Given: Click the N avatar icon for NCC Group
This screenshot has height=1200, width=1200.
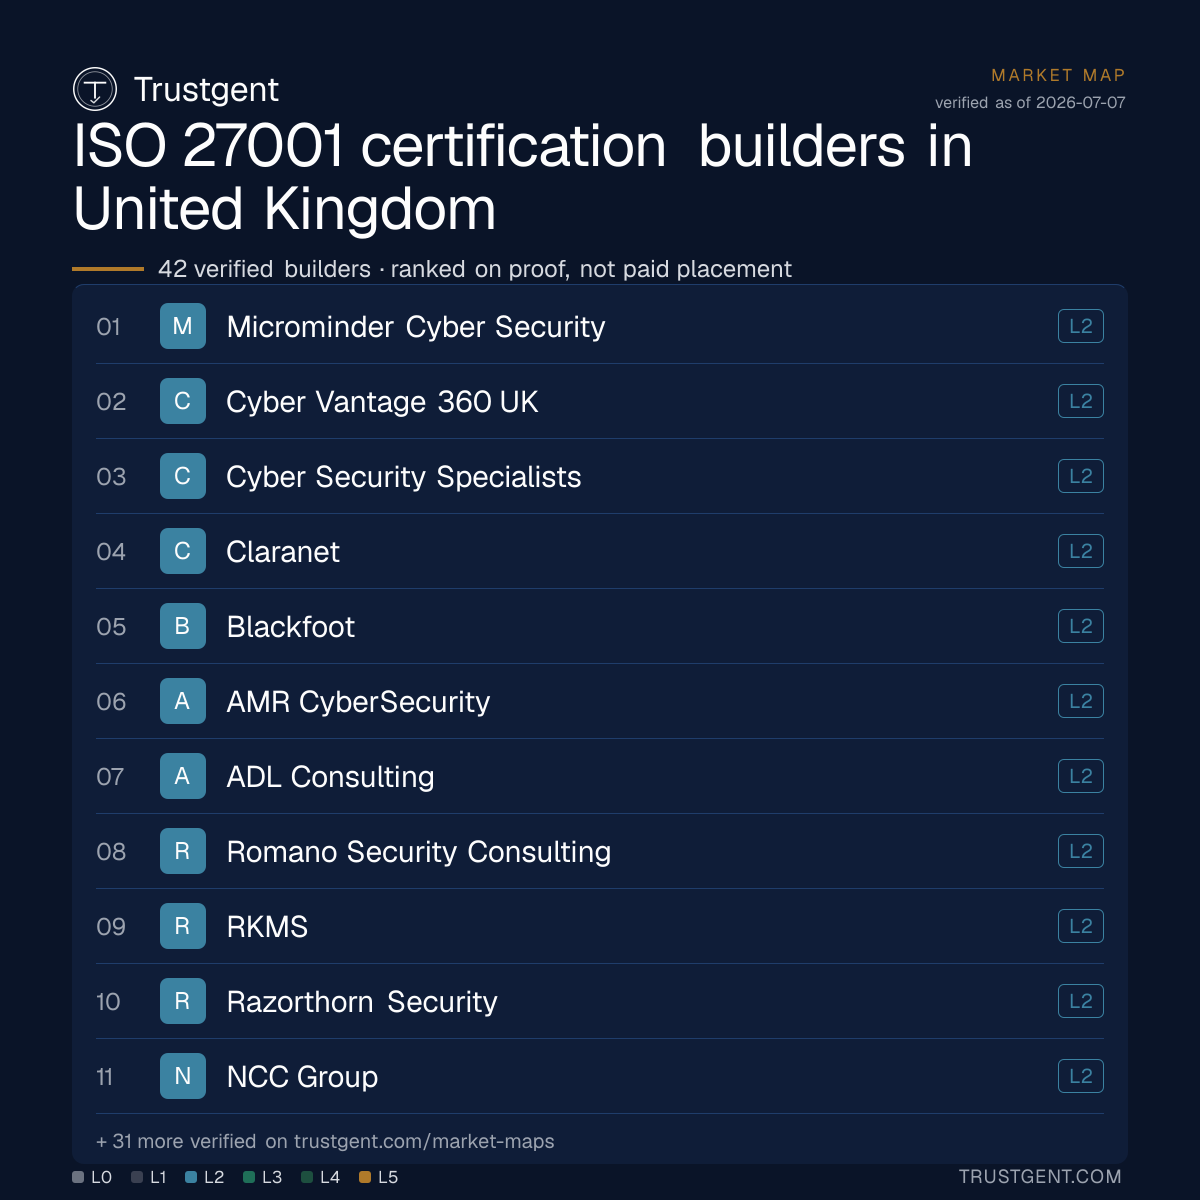Looking at the screenshot, I should [183, 1076].
